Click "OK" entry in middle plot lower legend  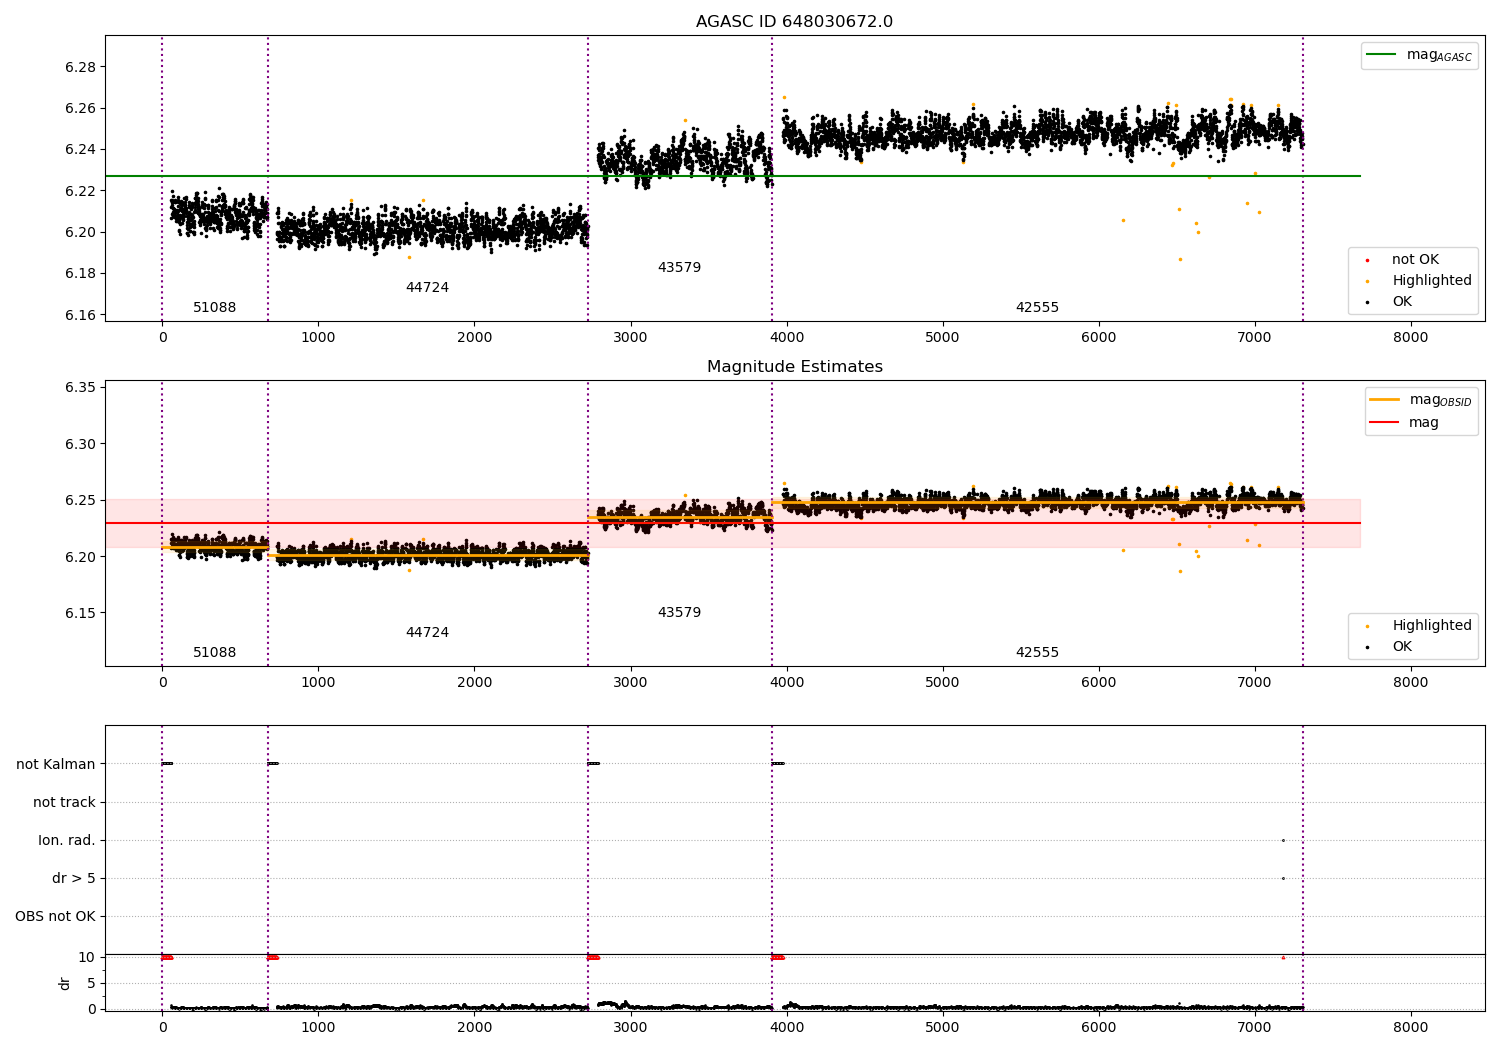coord(1402,646)
